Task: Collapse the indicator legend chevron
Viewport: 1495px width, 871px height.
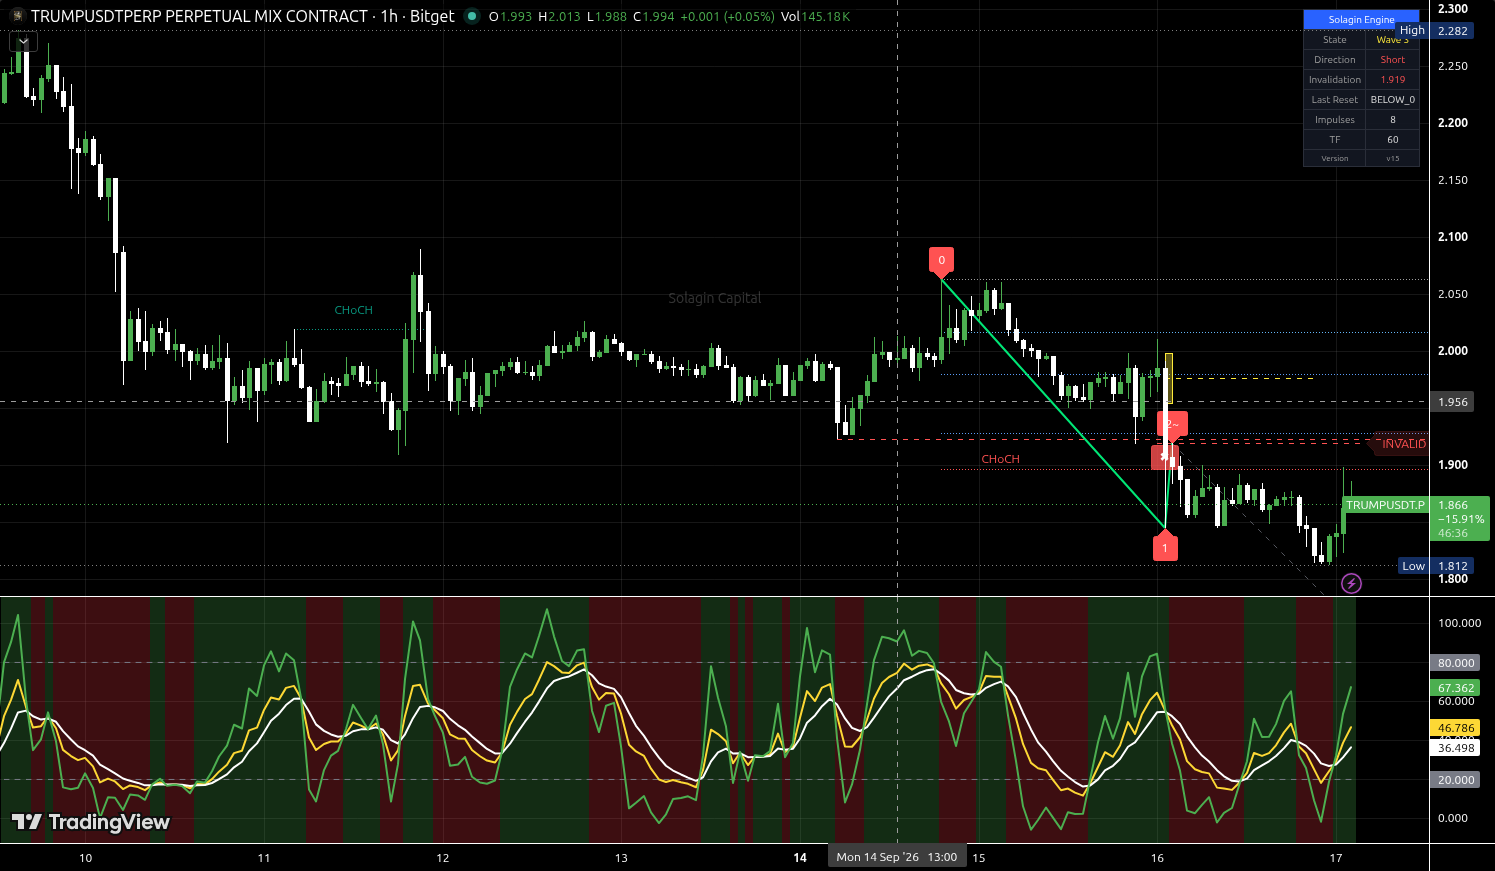Action: point(23,41)
